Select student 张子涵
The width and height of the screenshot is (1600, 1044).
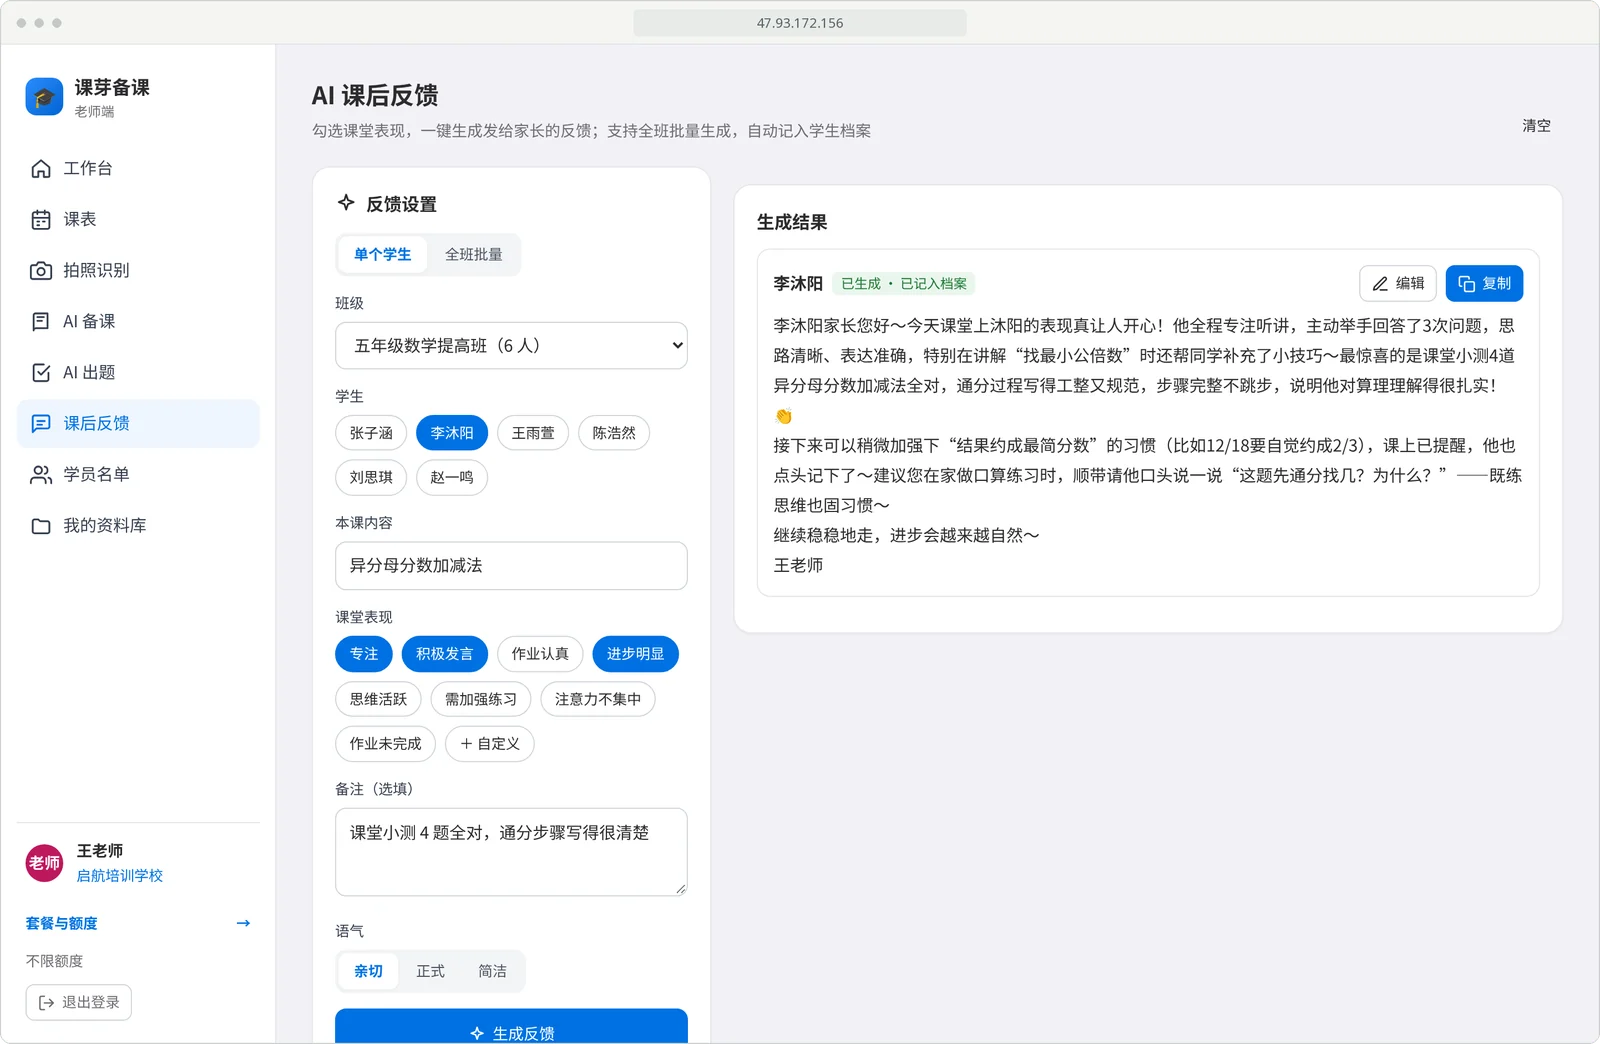(x=371, y=433)
